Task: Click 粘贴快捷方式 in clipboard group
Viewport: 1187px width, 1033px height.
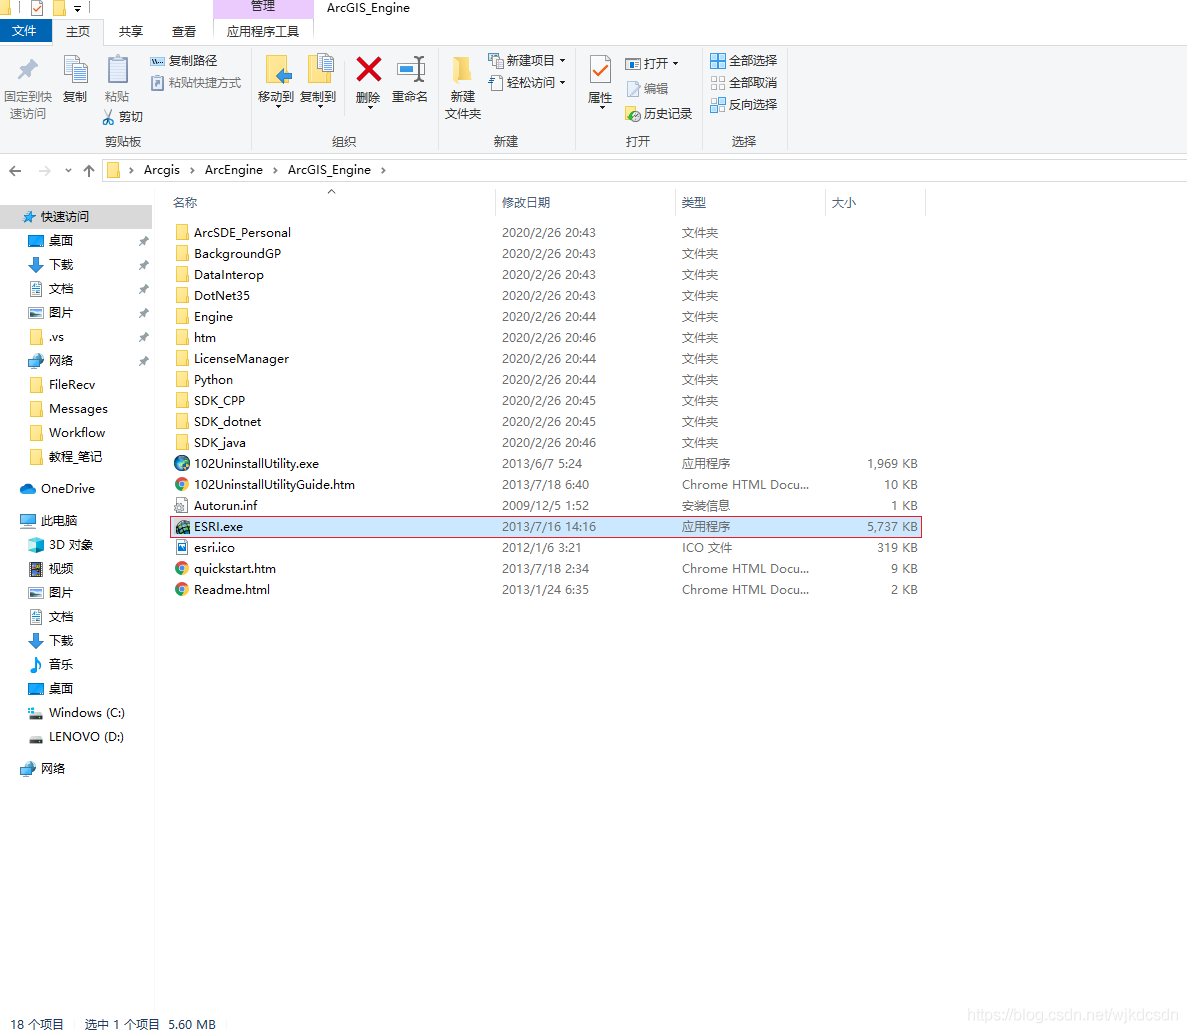Action: pyautogui.click(x=196, y=82)
